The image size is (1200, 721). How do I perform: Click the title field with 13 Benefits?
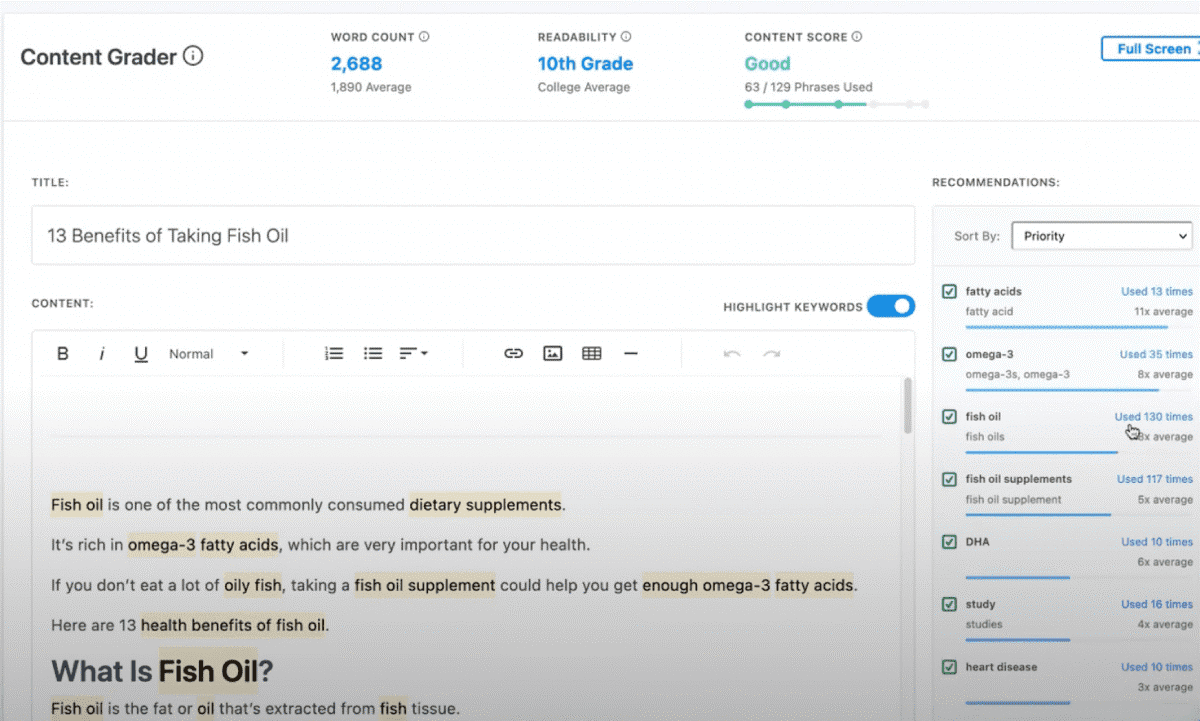473,235
